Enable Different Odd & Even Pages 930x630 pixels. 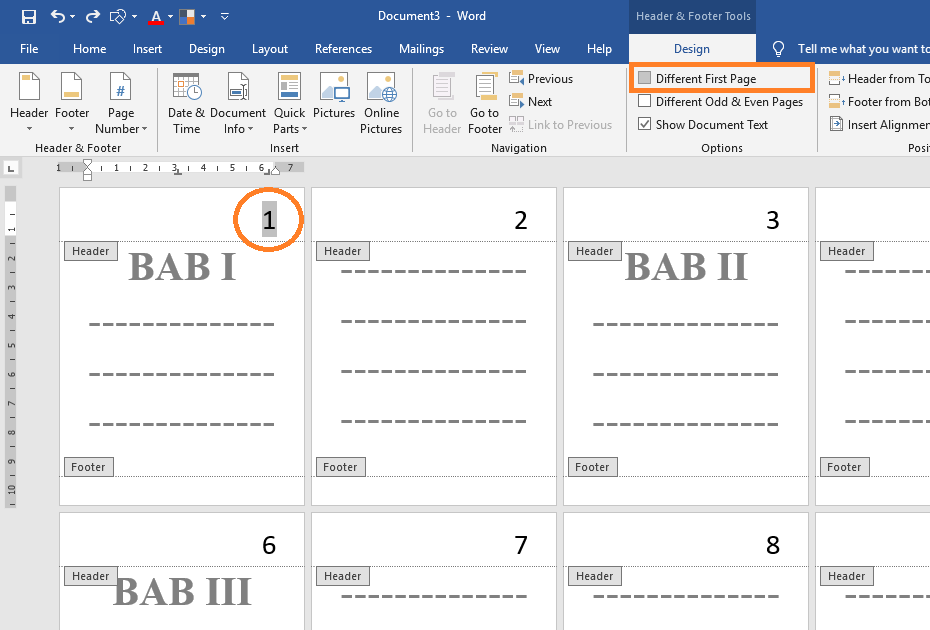coord(645,101)
